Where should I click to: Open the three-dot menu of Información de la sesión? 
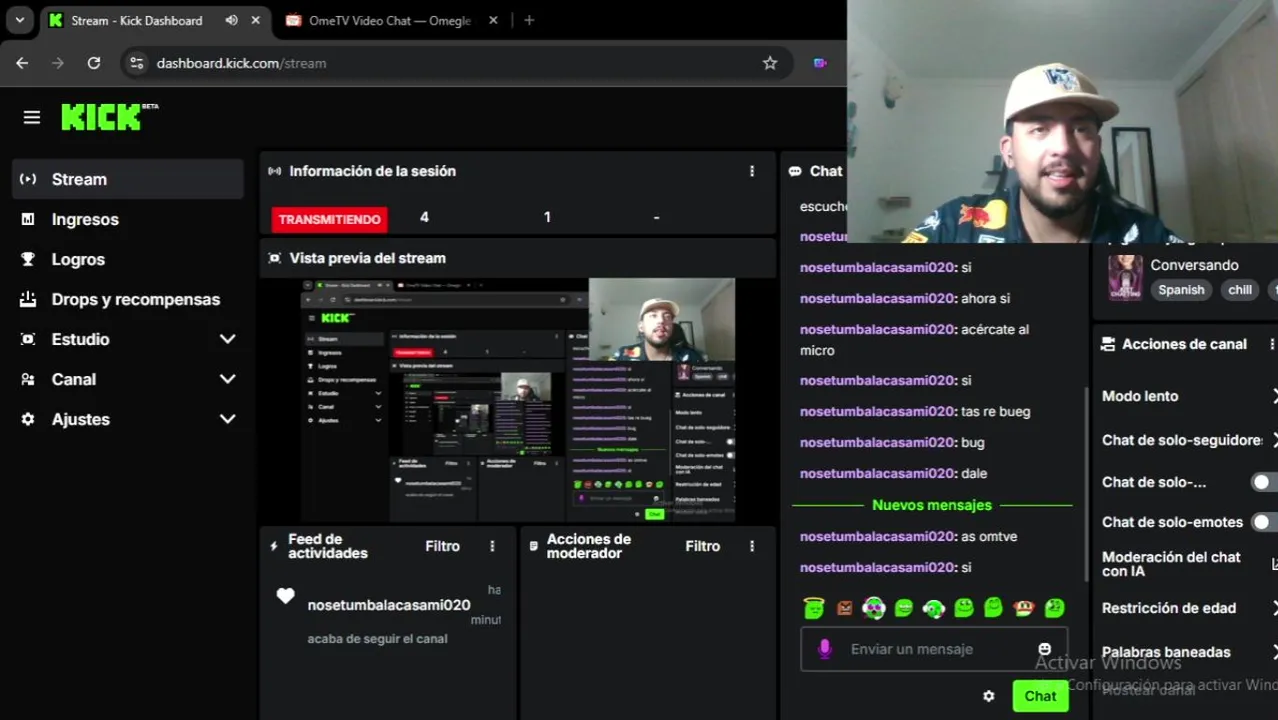coord(752,171)
